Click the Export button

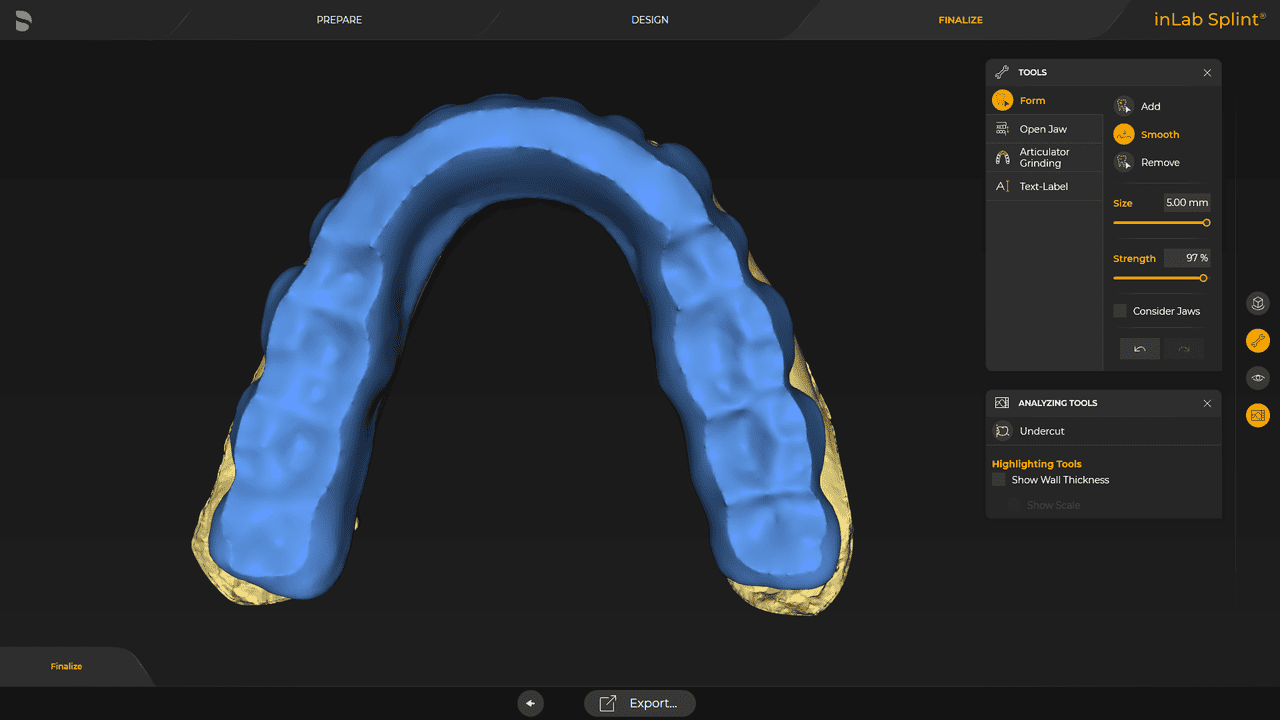point(639,703)
